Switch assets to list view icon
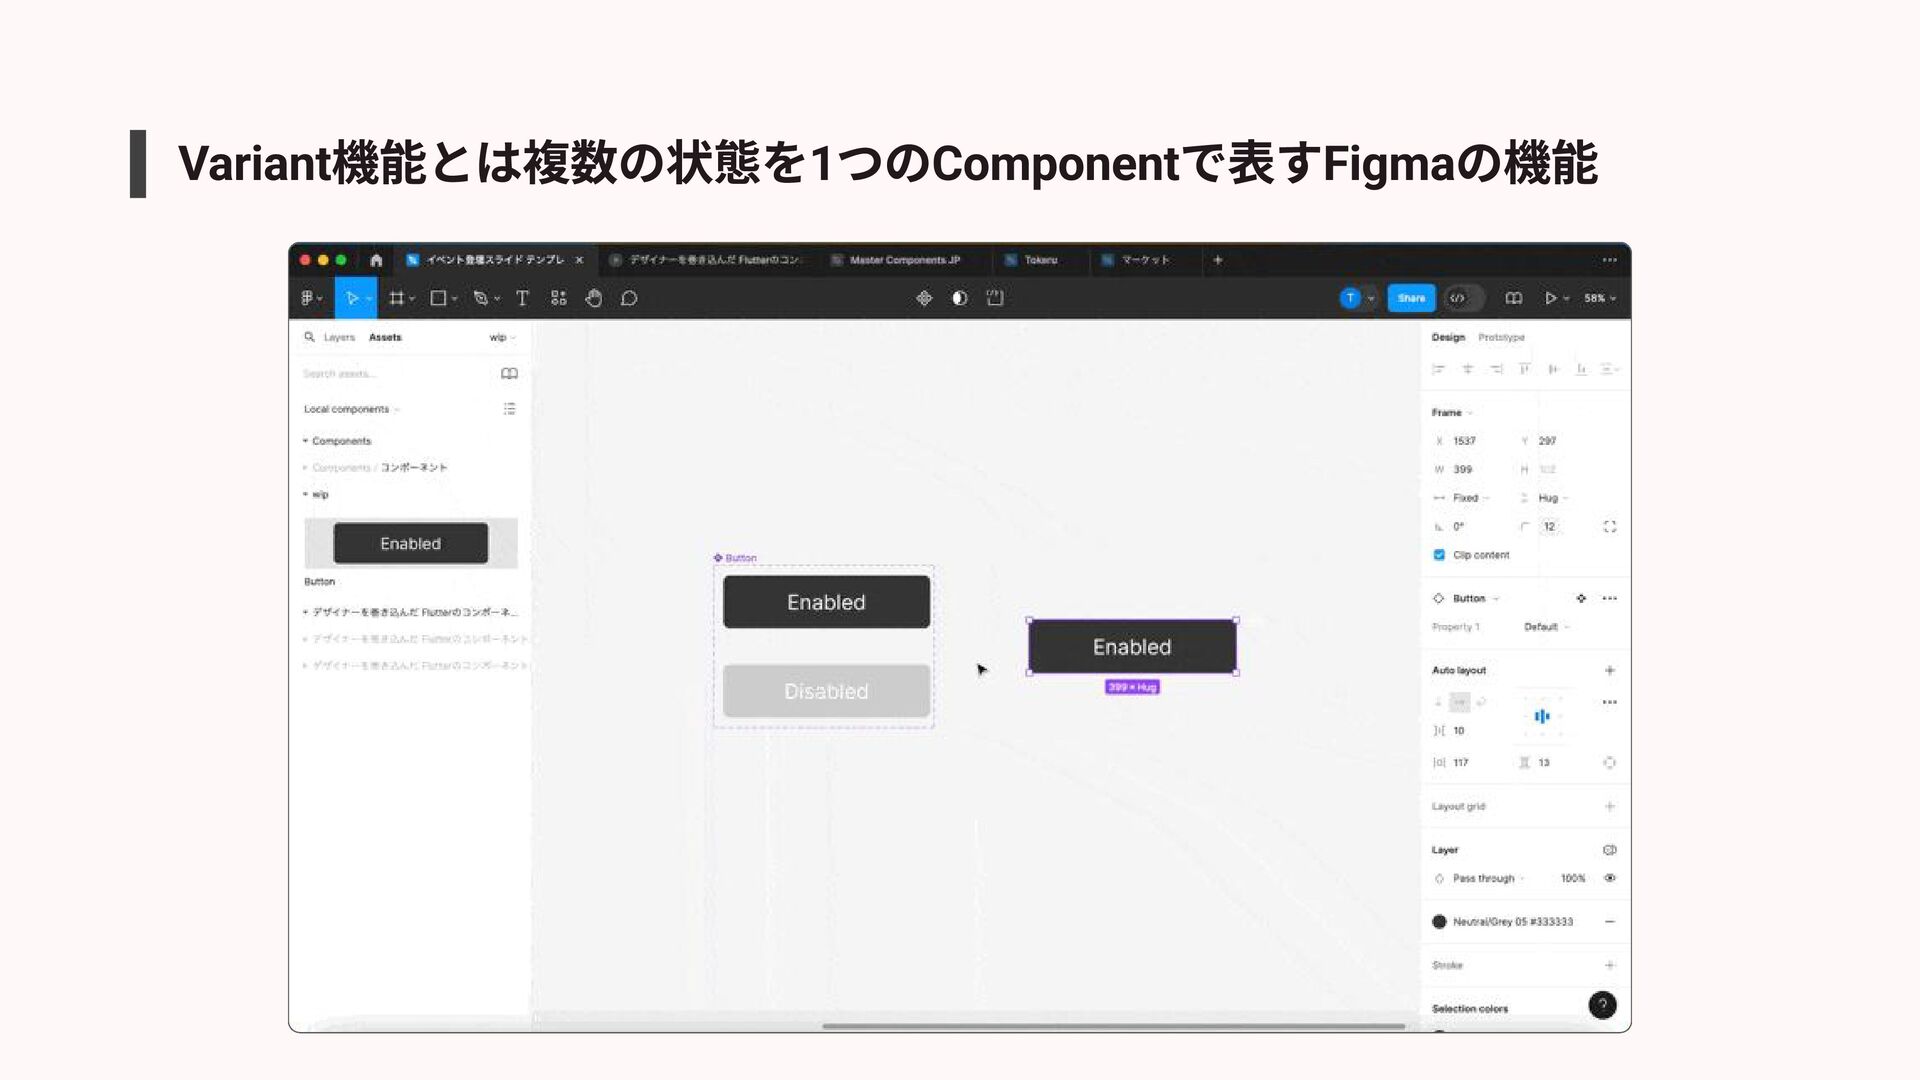Screen dimensions: 1920x1080 point(509,409)
